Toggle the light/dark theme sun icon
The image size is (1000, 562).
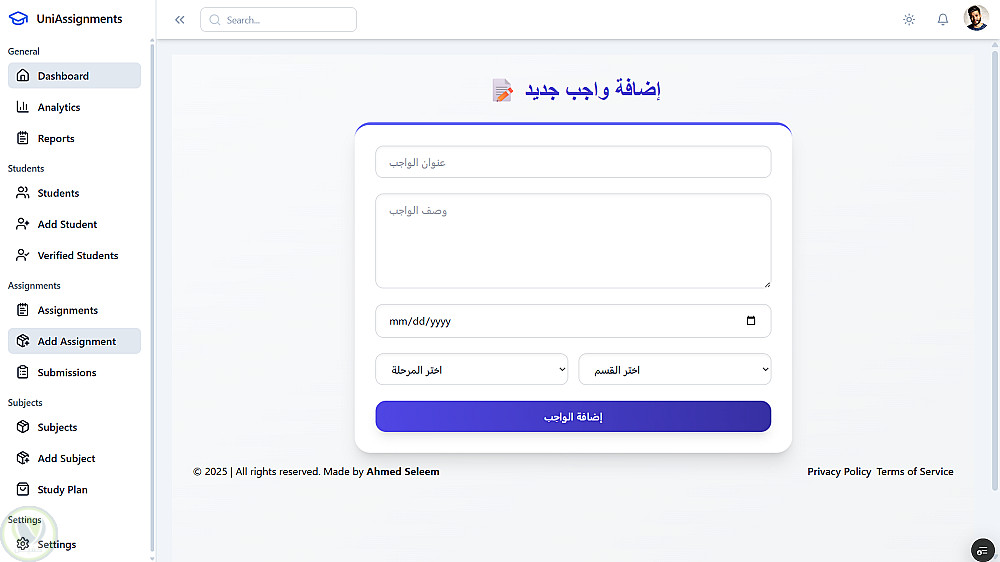(908, 19)
